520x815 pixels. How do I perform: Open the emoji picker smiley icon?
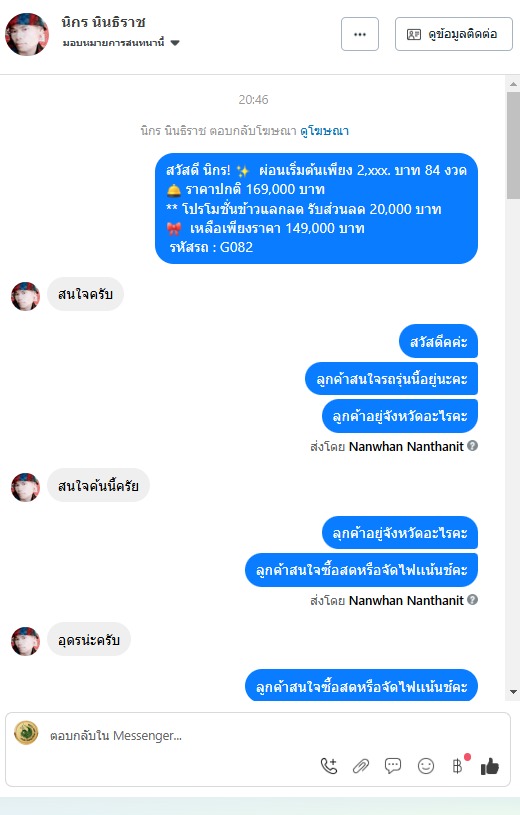coord(426,766)
